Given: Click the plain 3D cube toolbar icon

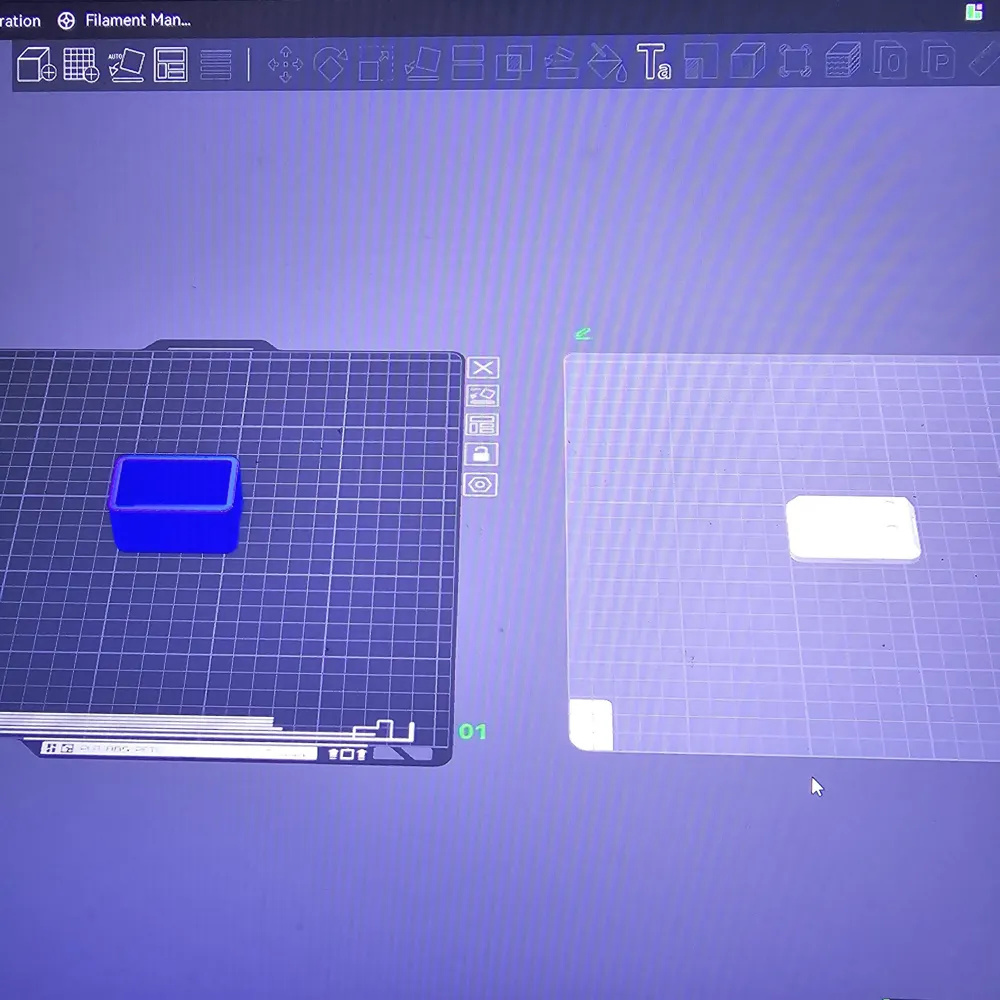Looking at the screenshot, I should coord(747,61).
